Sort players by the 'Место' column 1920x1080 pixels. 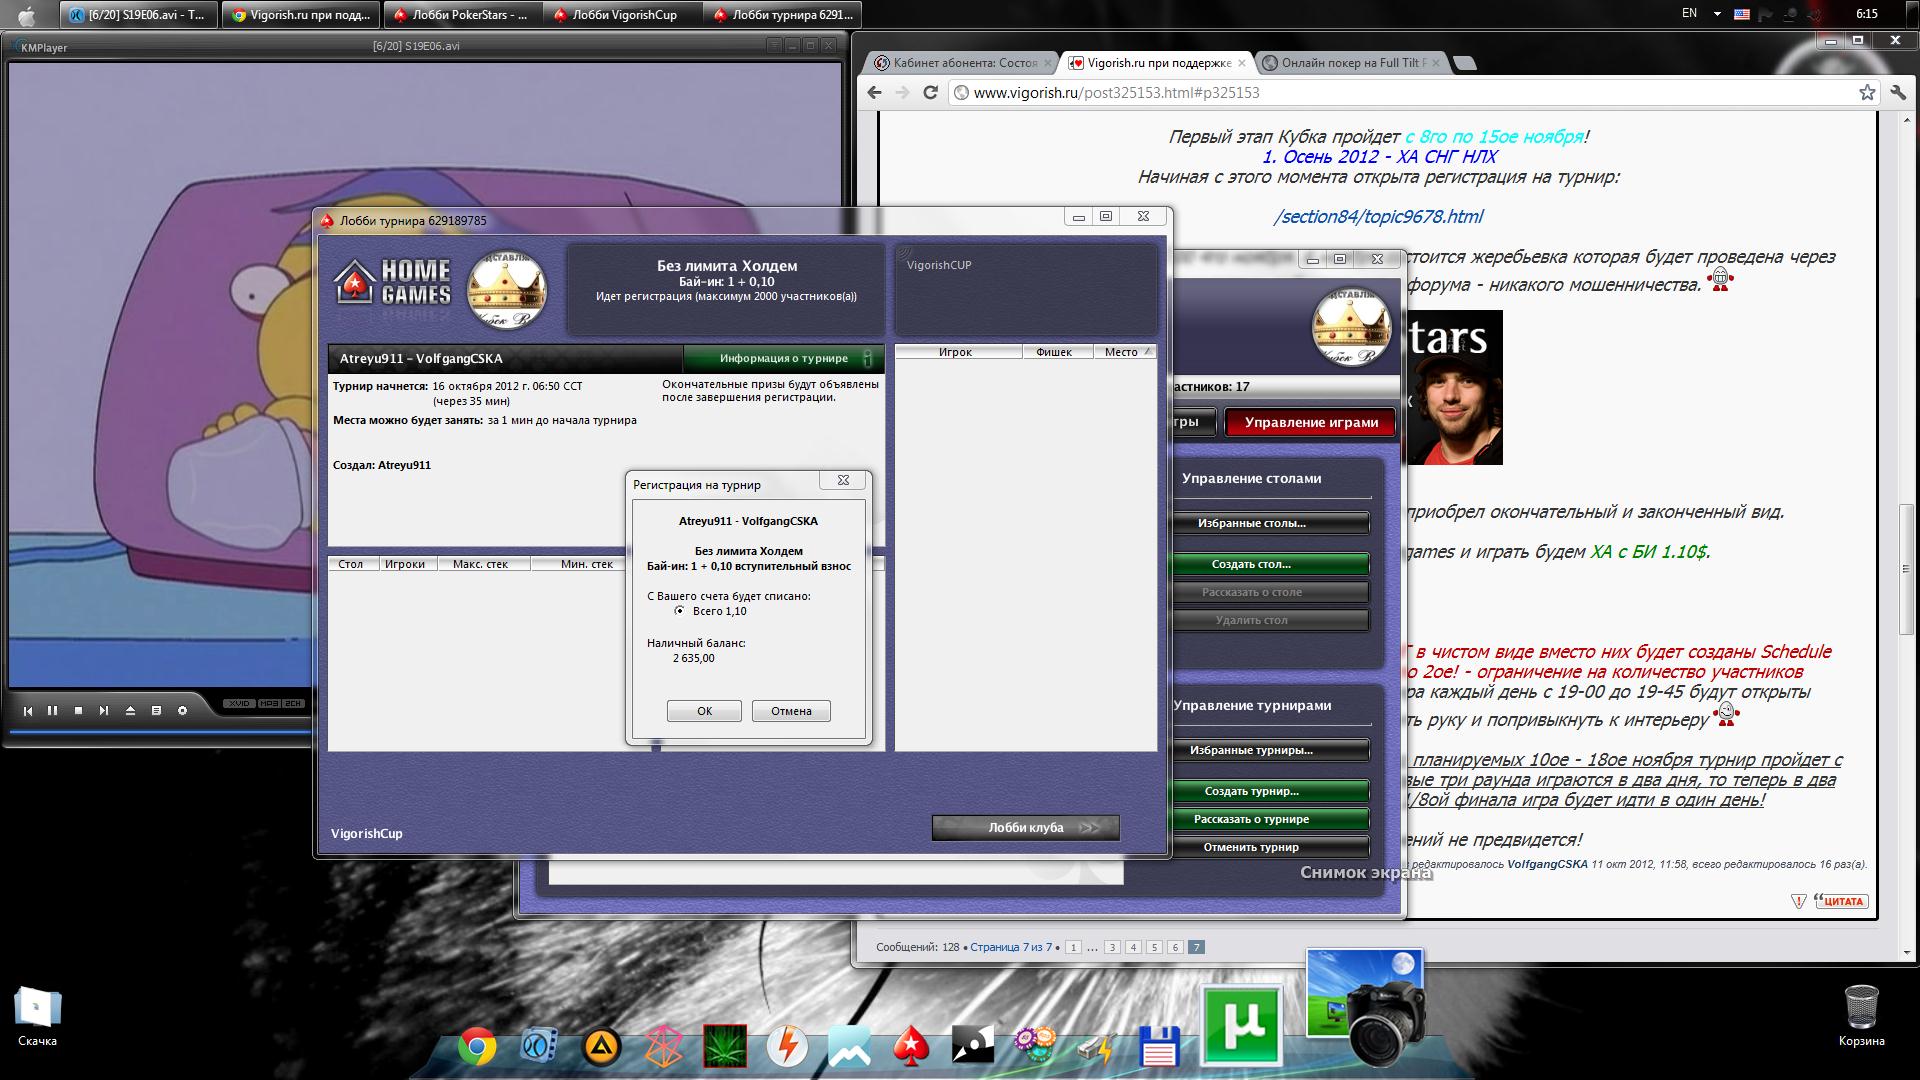click(x=1121, y=352)
